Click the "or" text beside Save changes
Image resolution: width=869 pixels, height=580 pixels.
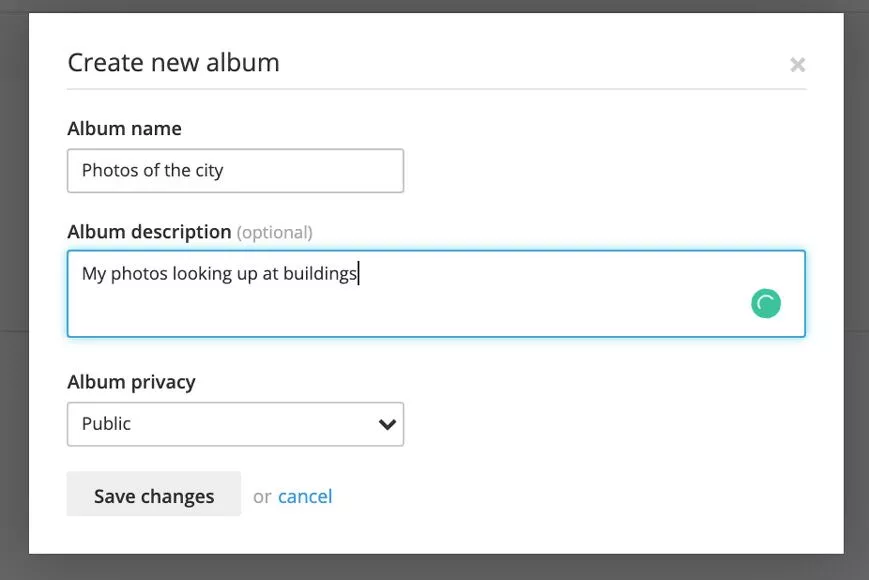tap(262, 497)
